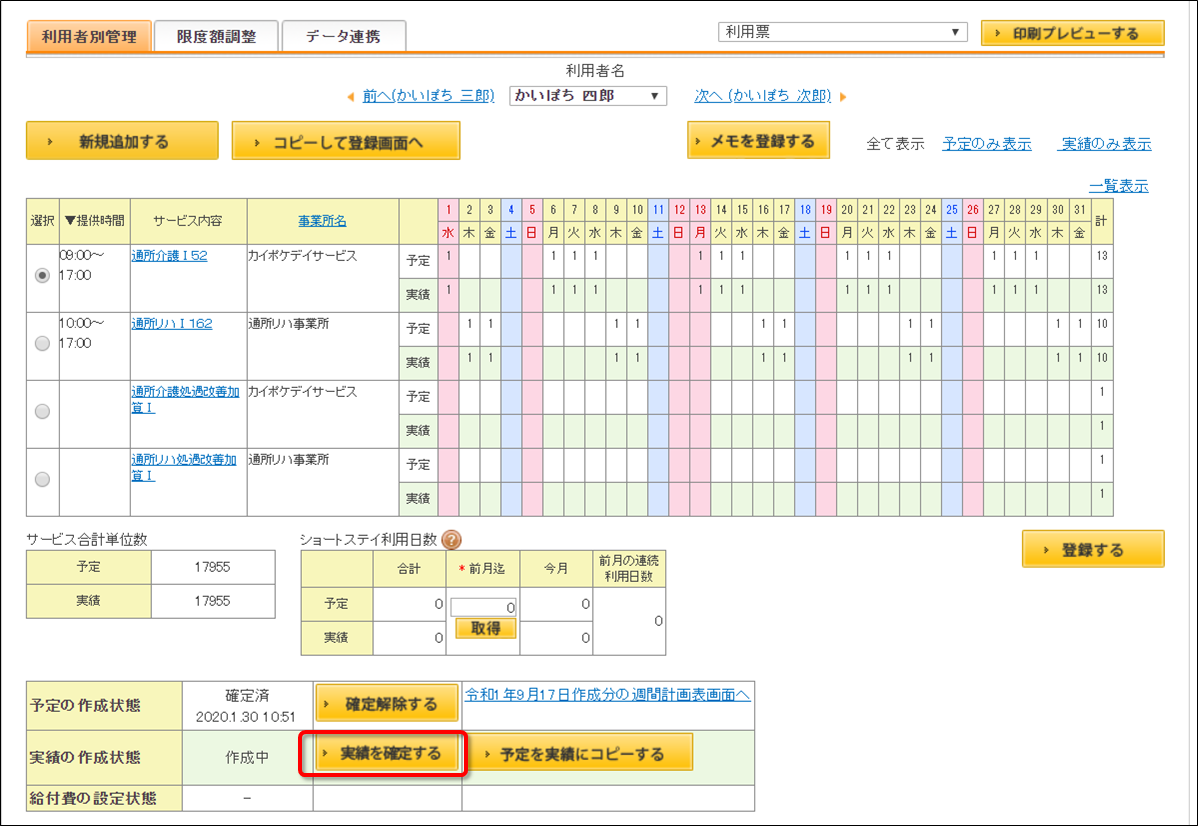Image resolution: width=1198 pixels, height=826 pixels.
Task: Click コピーして登録画面へ button
Action: (x=345, y=141)
